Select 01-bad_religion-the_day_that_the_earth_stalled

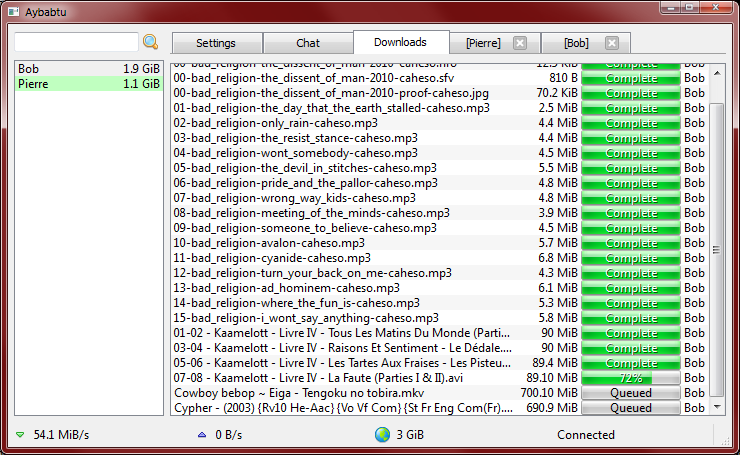tap(439, 108)
